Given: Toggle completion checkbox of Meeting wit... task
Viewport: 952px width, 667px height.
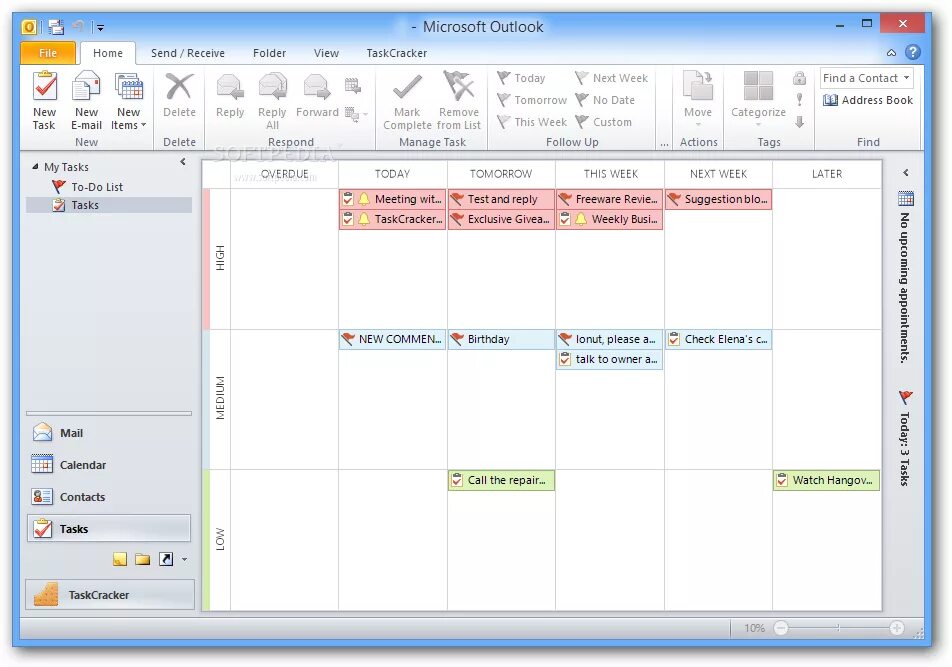Looking at the screenshot, I should point(348,199).
